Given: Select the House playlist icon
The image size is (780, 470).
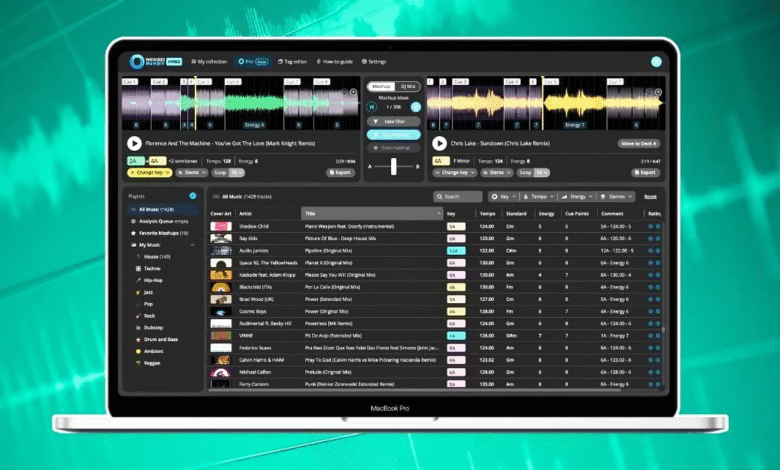Looking at the screenshot, I should click(138, 257).
